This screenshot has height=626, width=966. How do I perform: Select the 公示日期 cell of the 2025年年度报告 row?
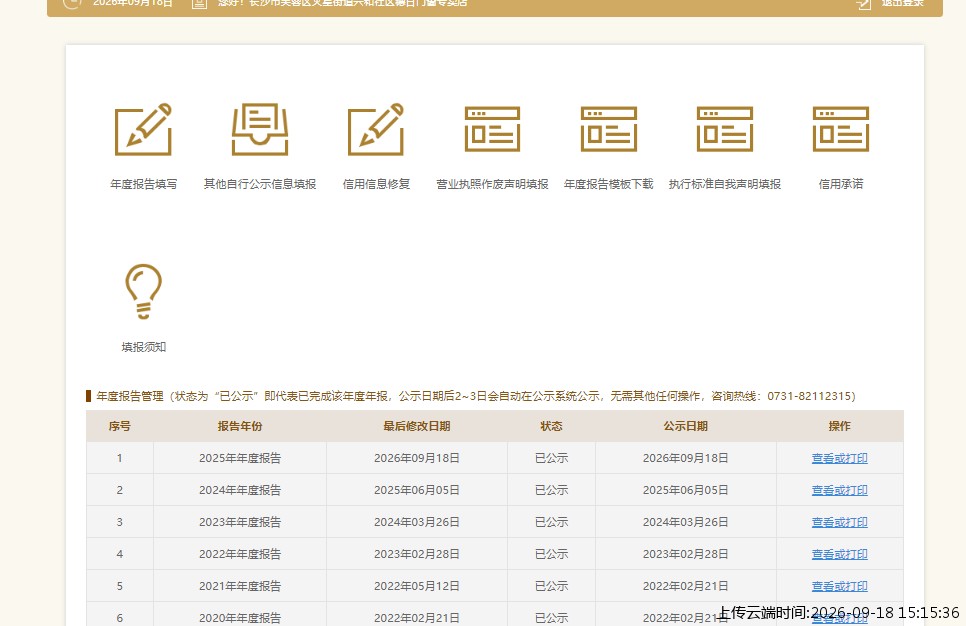(x=686, y=458)
